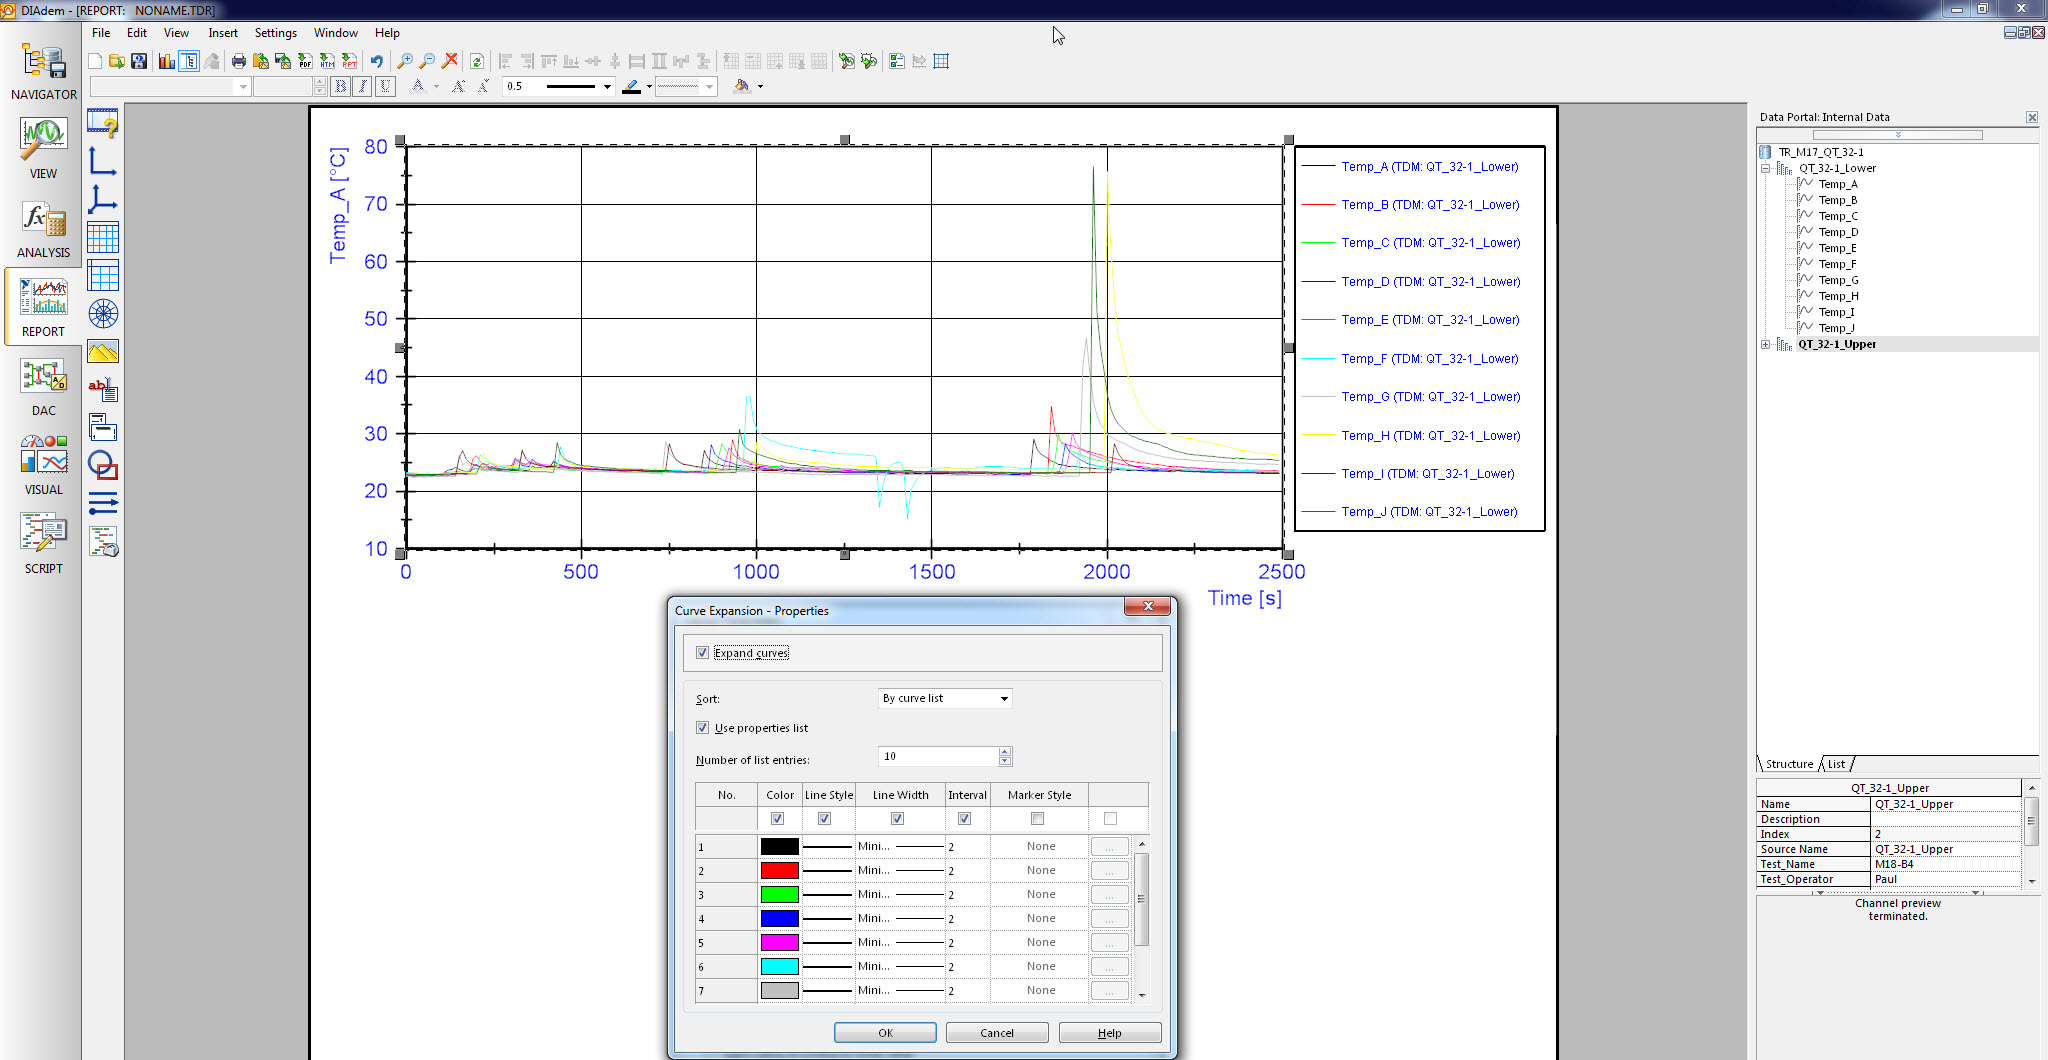Toggle the Line Style column checkbox

pyautogui.click(x=825, y=819)
